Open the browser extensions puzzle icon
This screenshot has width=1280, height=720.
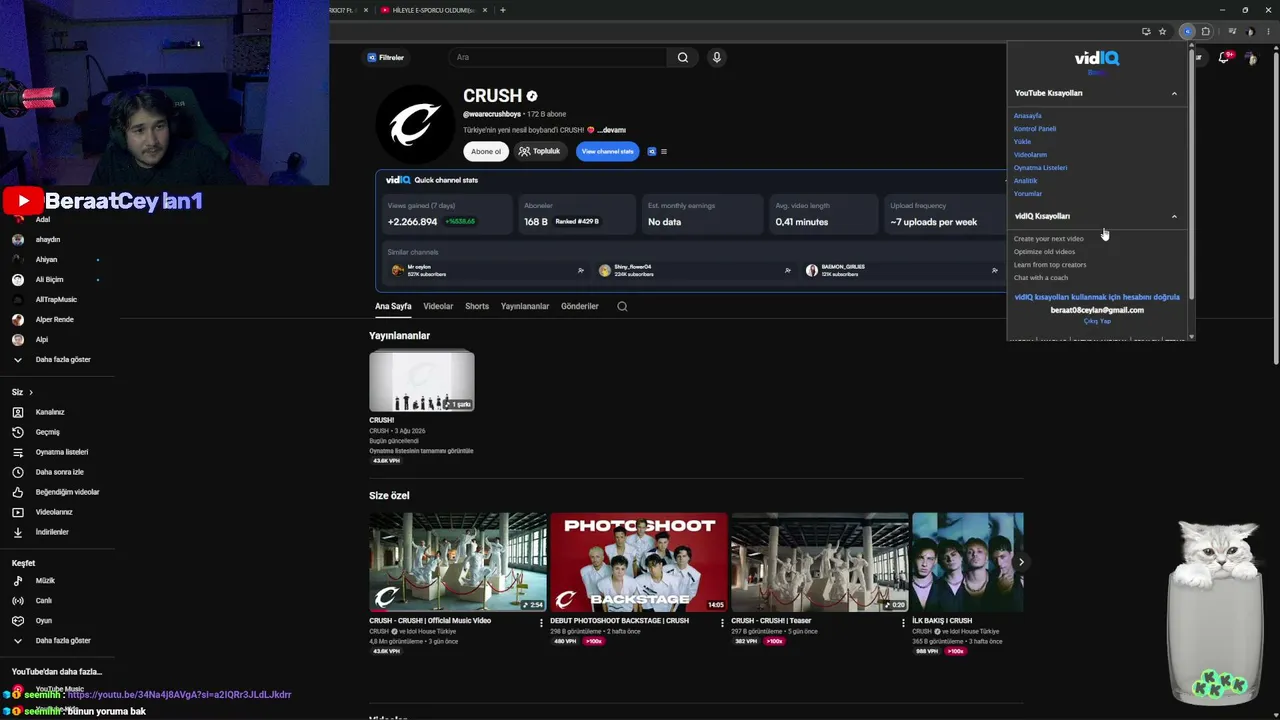click(1205, 31)
